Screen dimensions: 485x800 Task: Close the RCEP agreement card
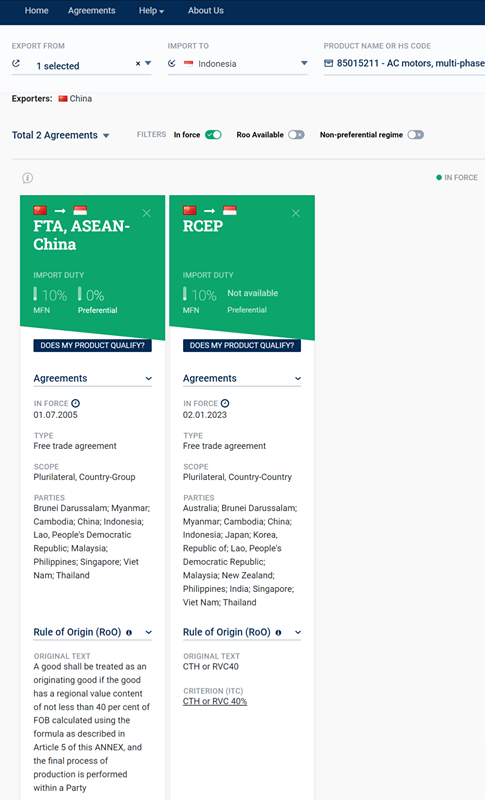[x=296, y=213]
